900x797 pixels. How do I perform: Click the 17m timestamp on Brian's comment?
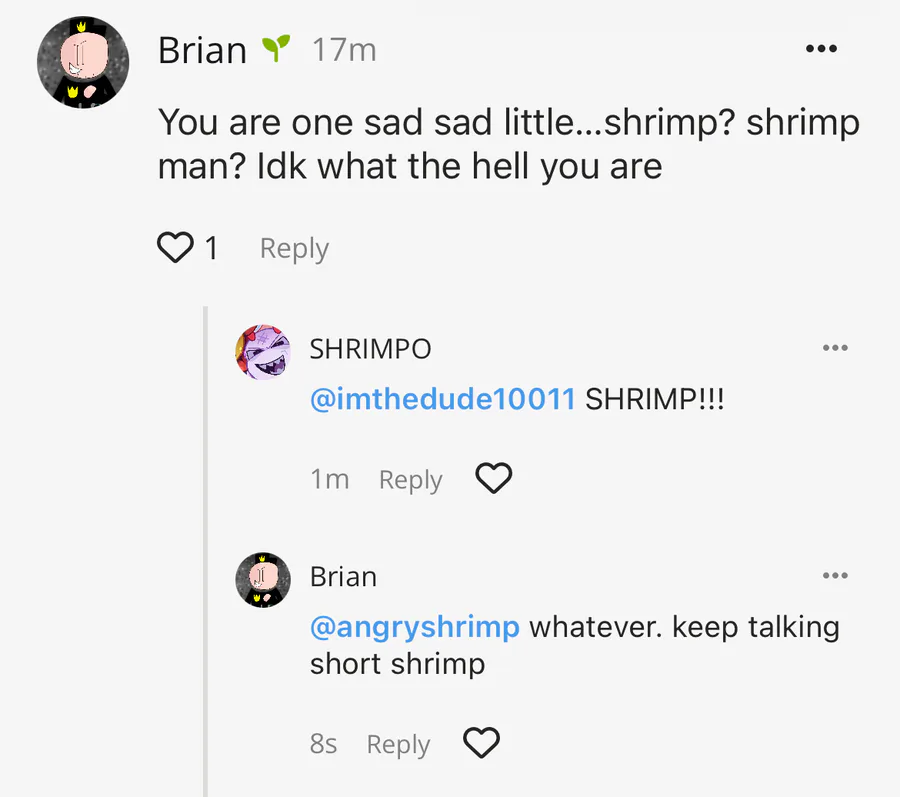point(344,49)
